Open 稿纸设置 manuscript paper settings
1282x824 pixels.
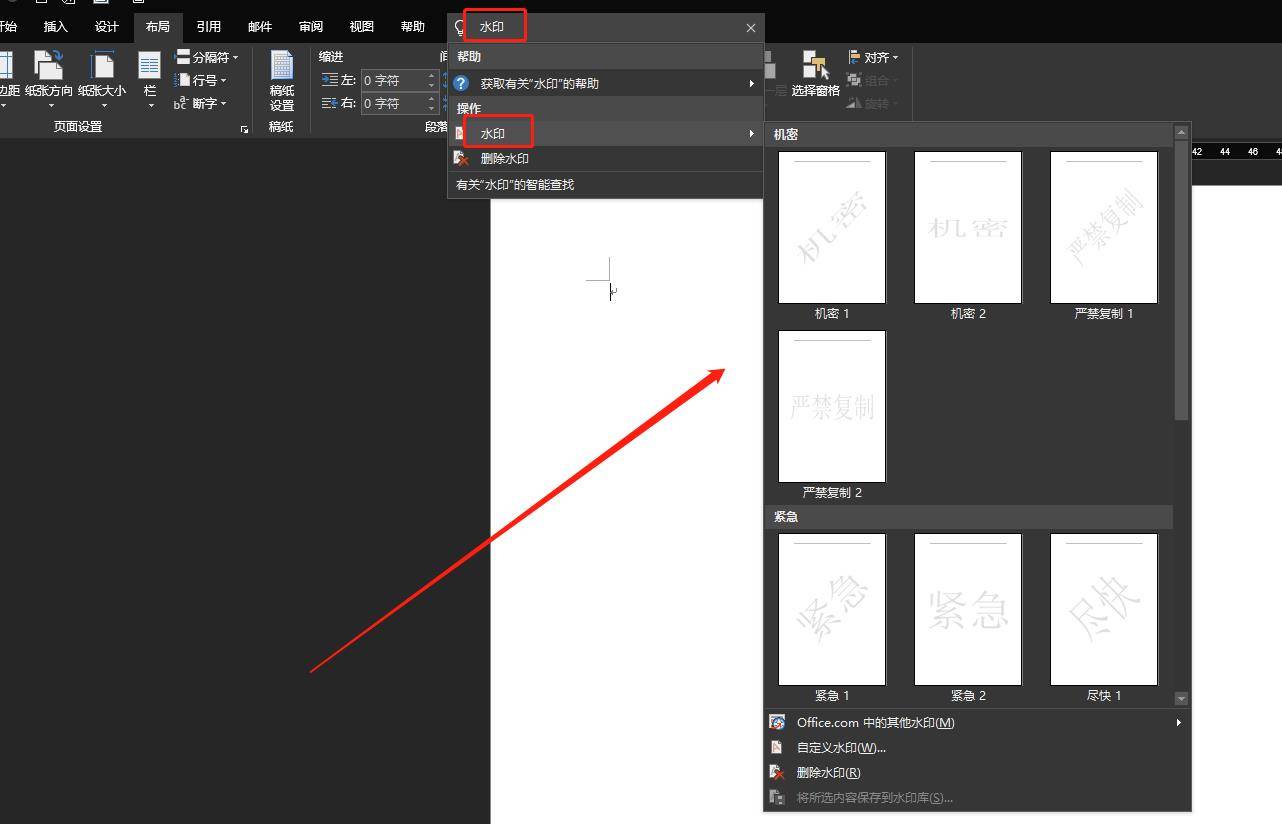tap(281, 80)
